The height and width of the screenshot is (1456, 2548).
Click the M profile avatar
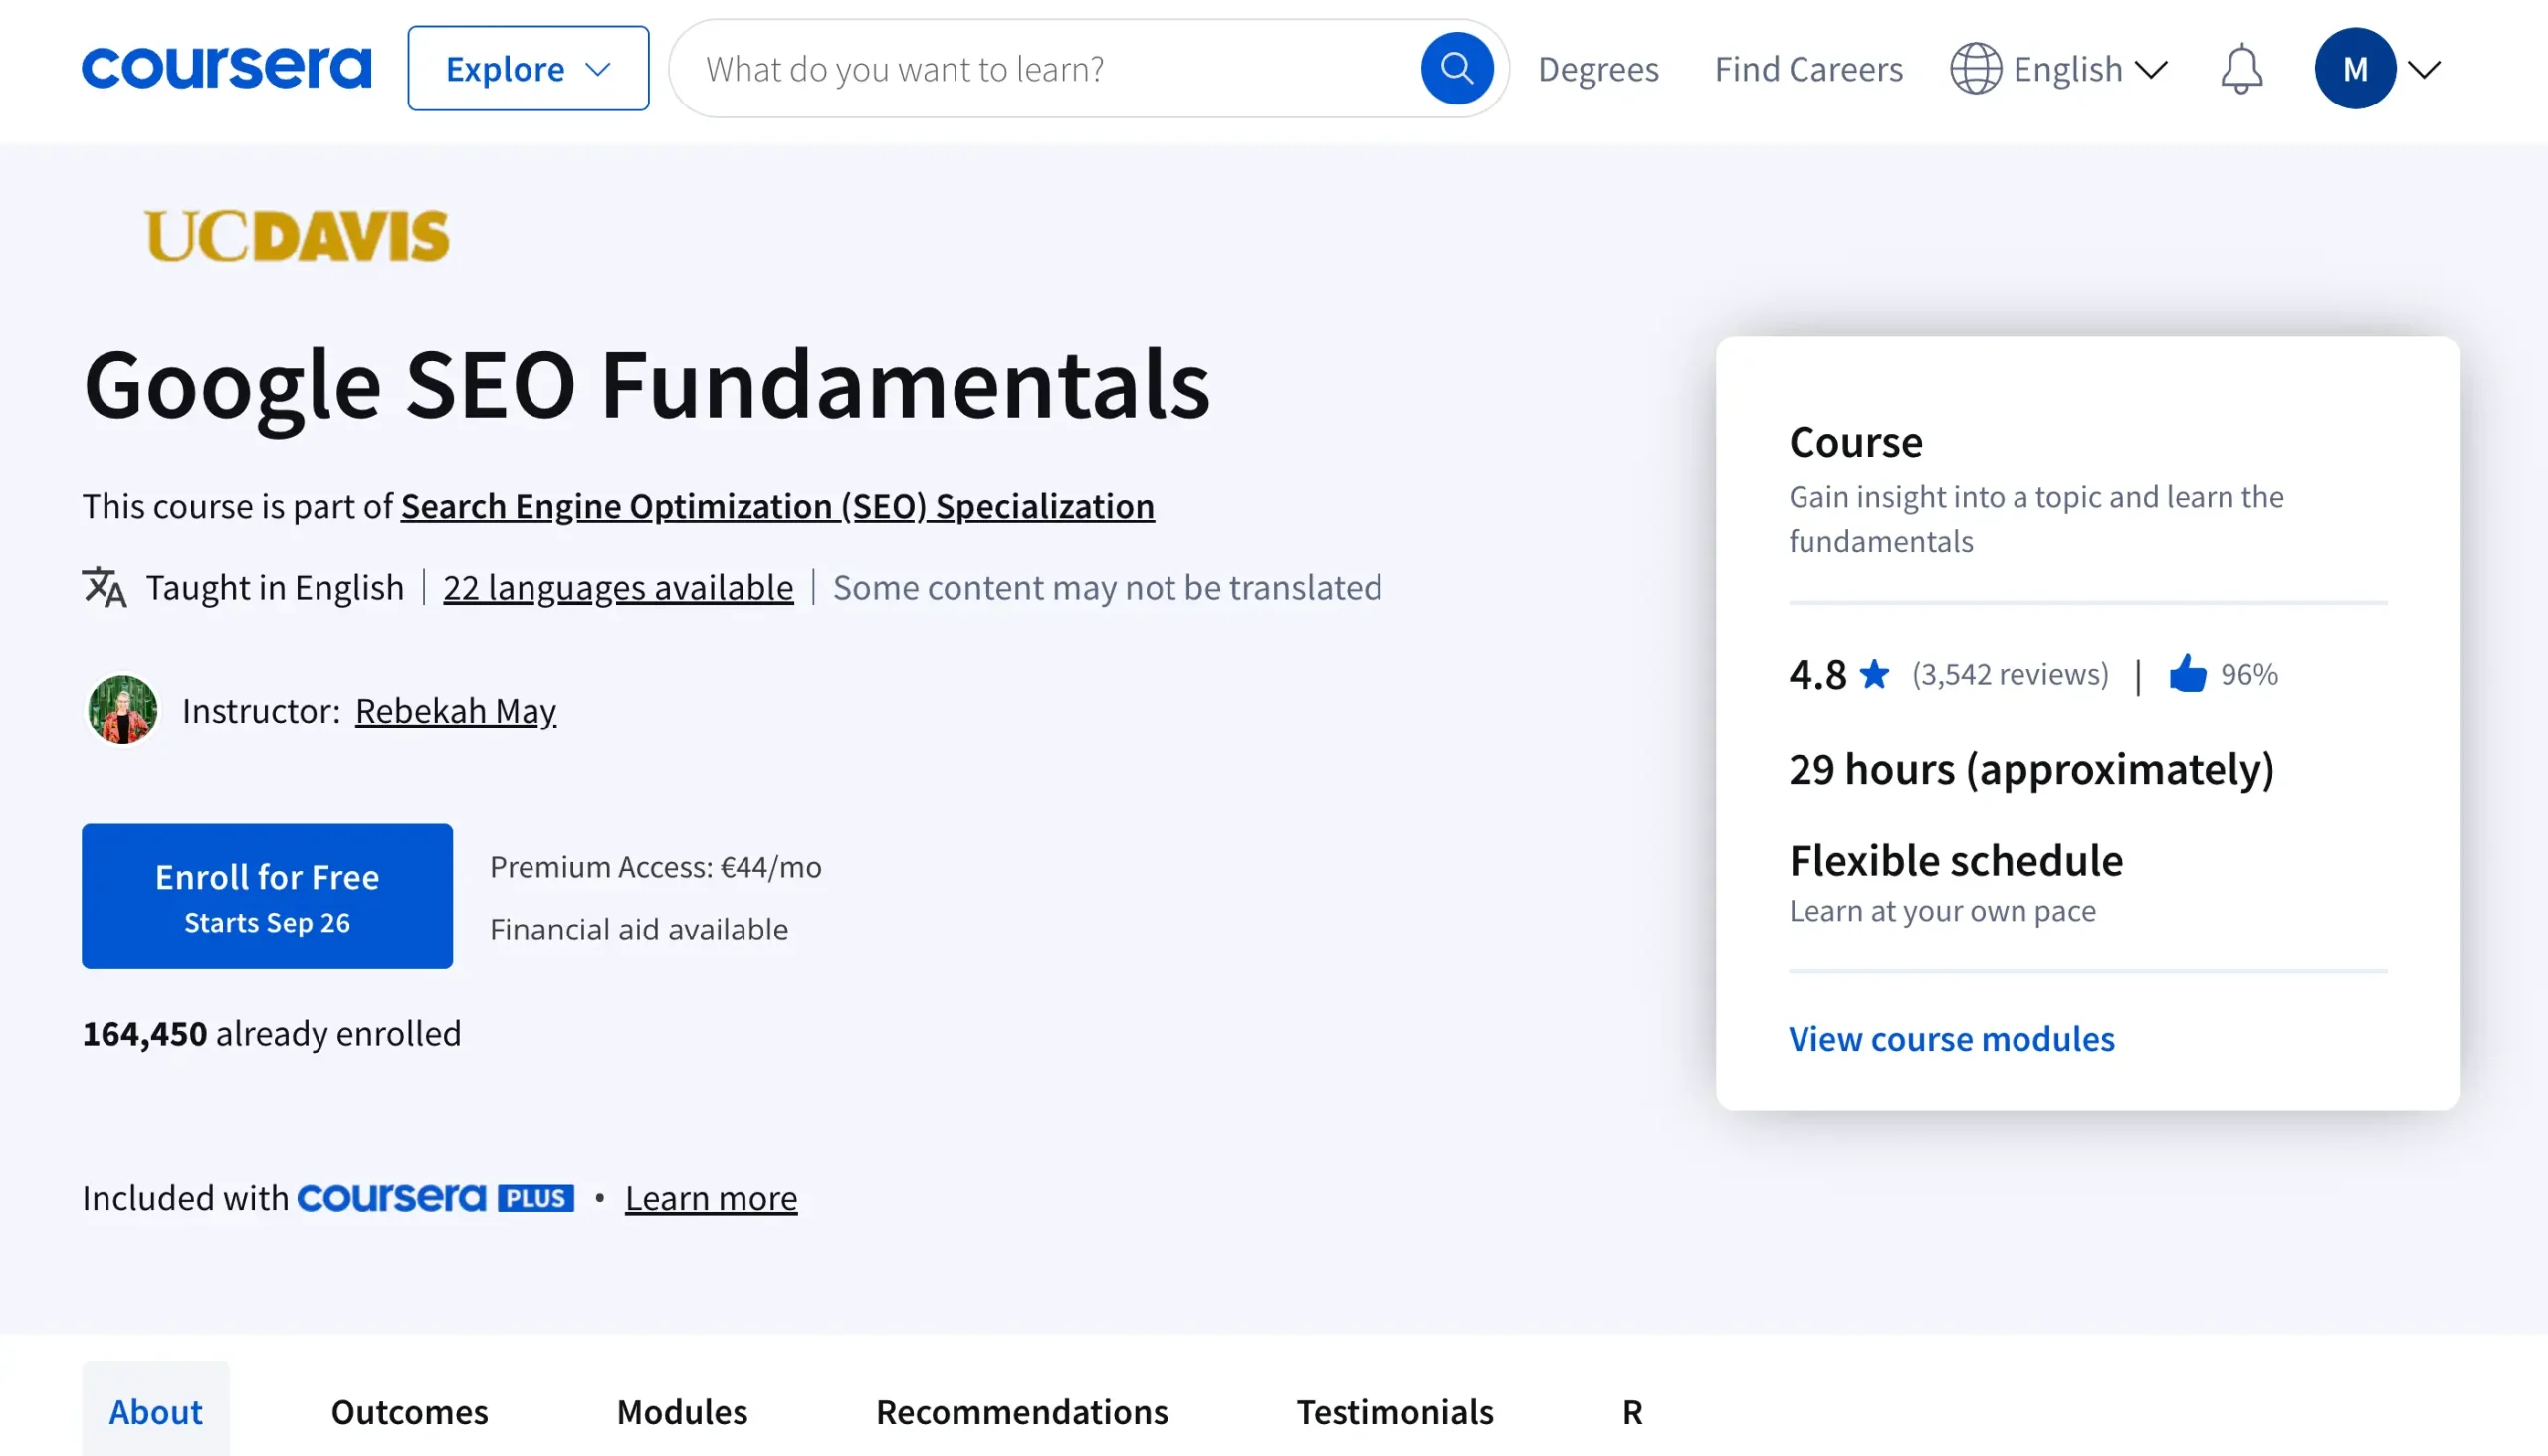(x=2354, y=69)
